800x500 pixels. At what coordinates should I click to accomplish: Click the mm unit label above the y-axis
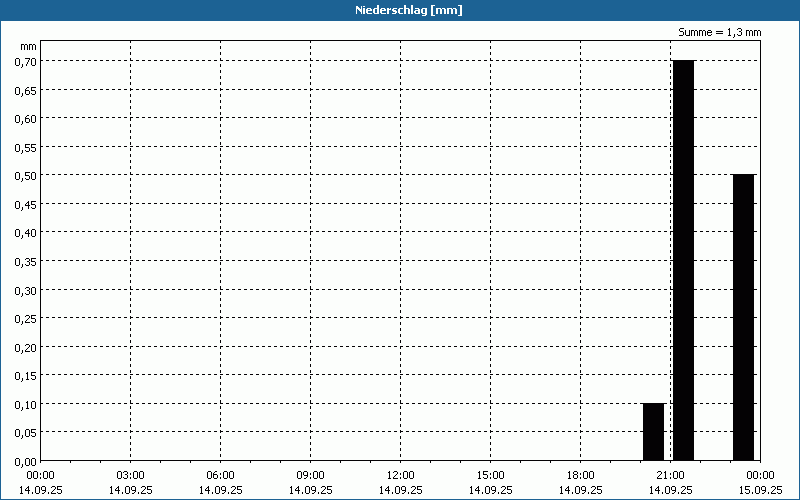(x=30, y=46)
